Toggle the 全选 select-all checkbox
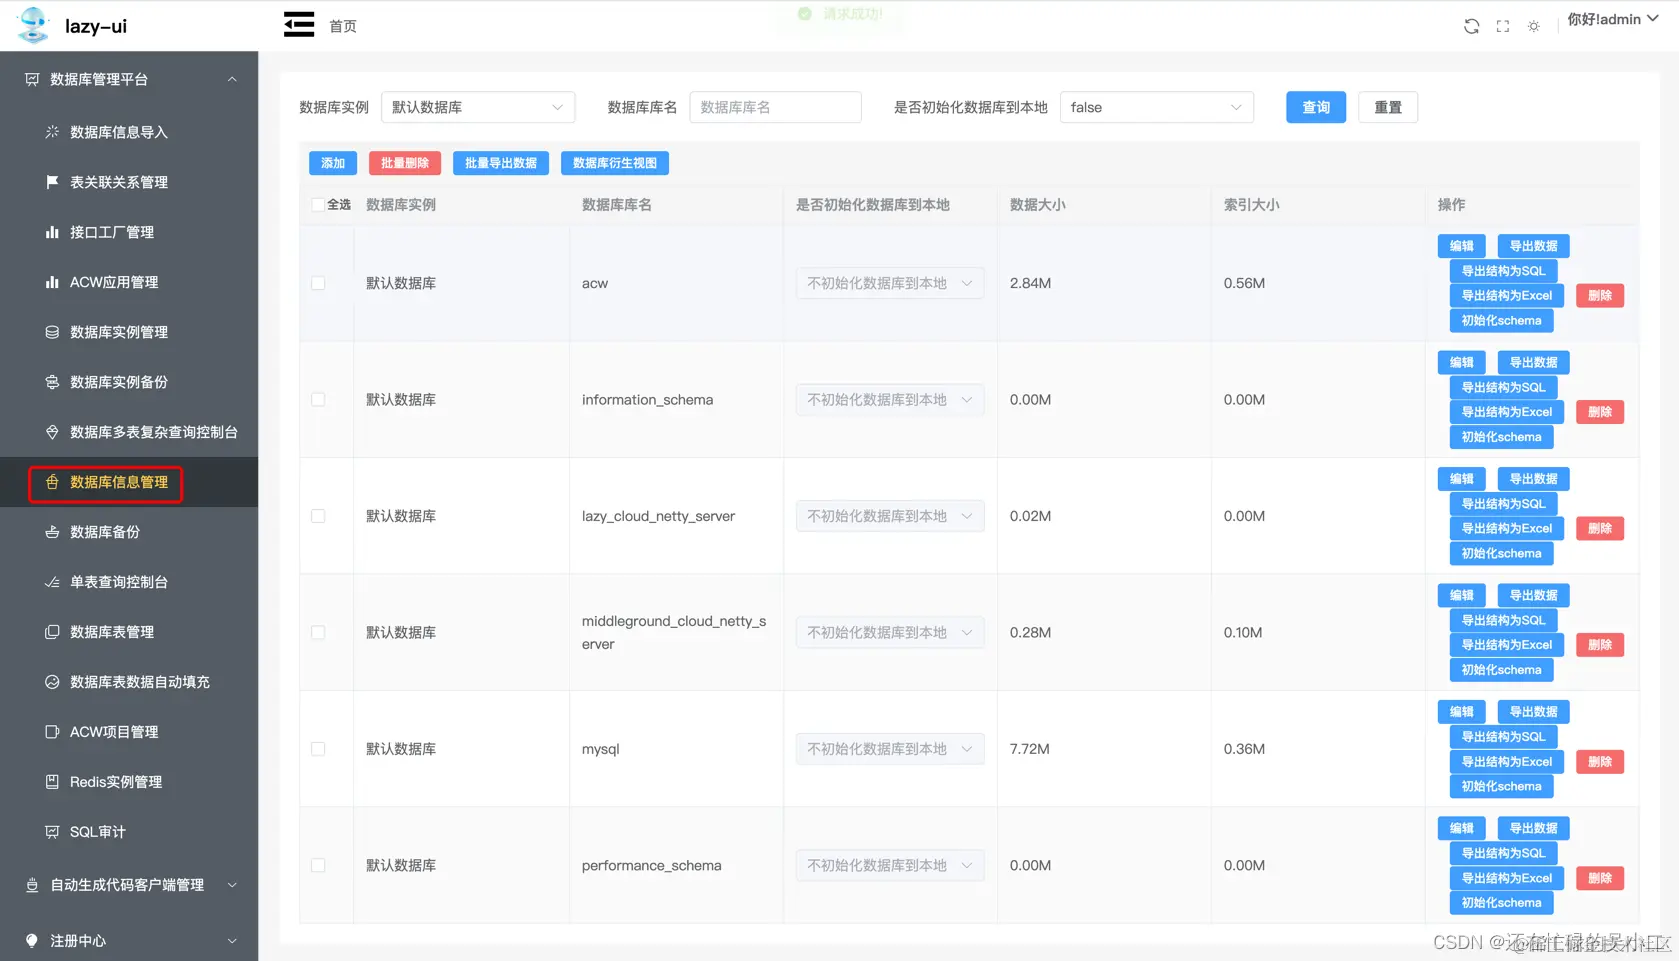The width and height of the screenshot is (1679, 961). (318, 205)
